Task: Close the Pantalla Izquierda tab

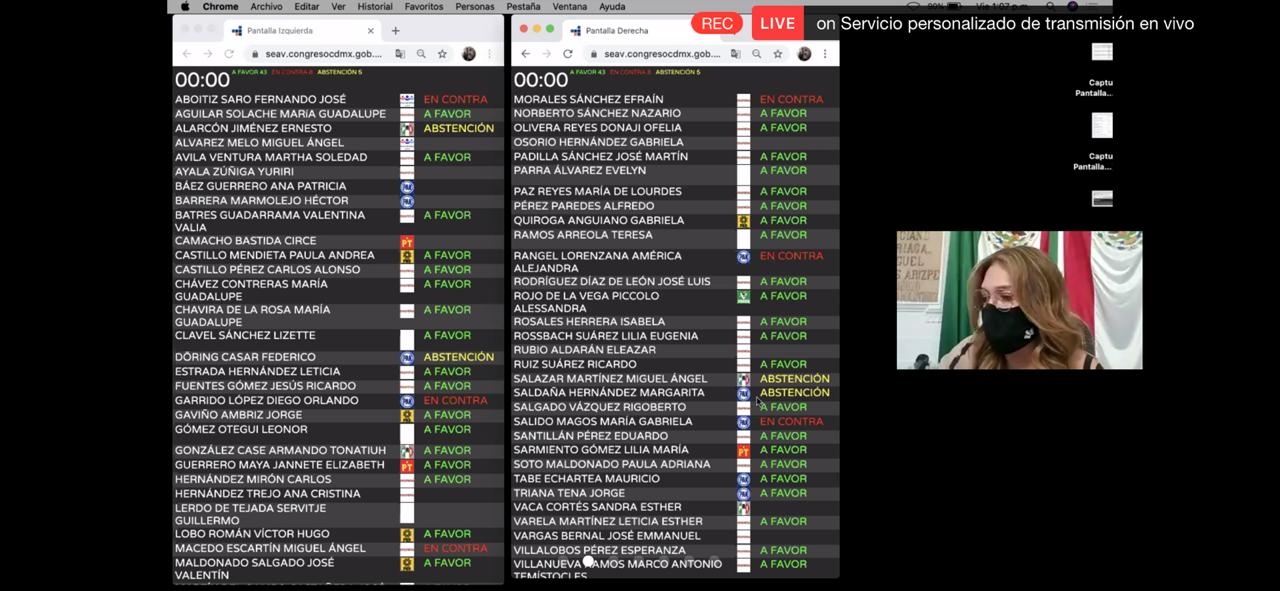Action: tap(371, 31)
